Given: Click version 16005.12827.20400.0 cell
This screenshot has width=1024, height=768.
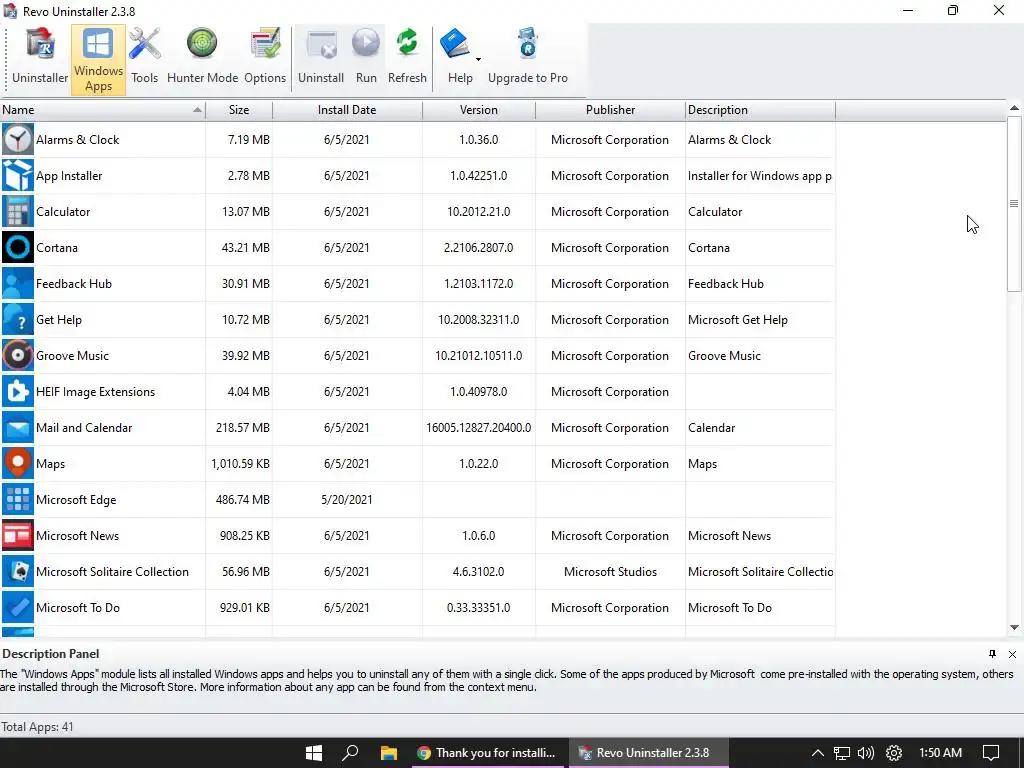Looking at the screenshot, I should 479,428.
